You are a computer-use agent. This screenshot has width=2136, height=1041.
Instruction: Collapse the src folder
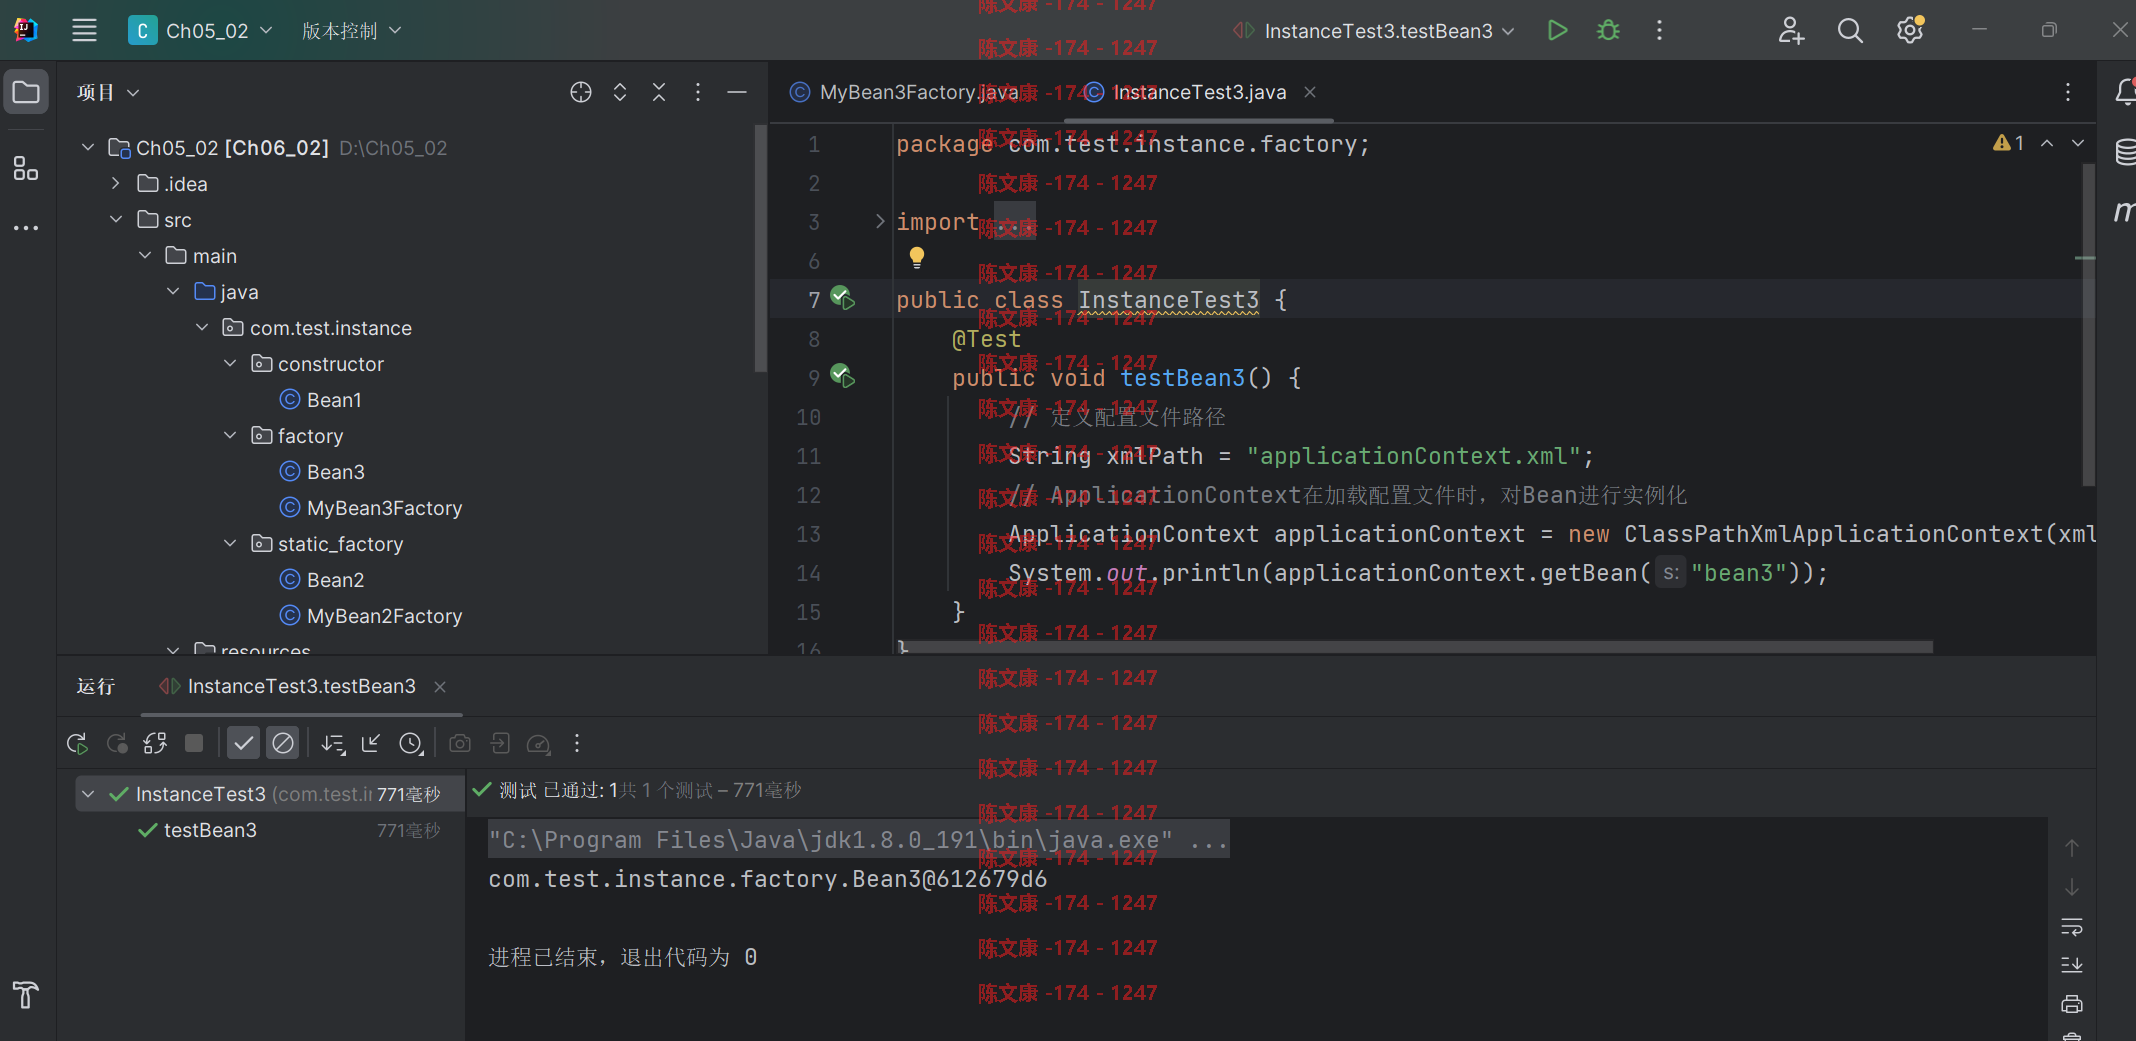click(116, 219)
